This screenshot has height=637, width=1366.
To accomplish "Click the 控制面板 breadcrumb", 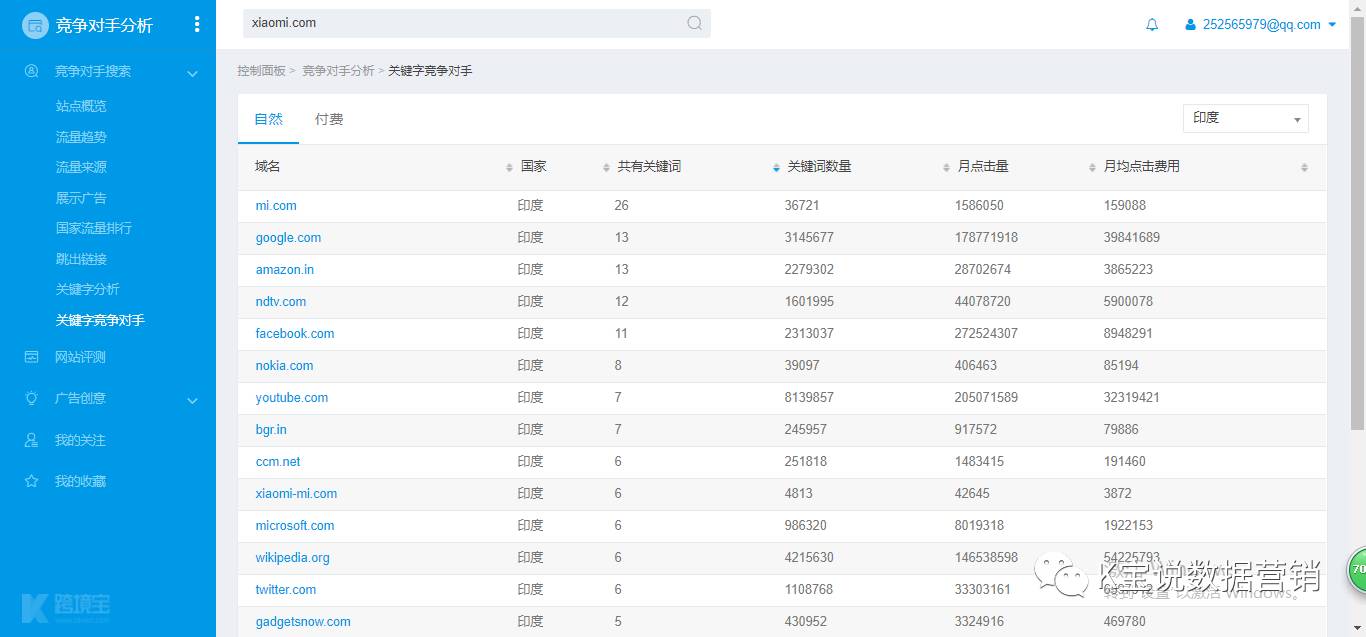I will pyautogui.click(x=261, y=71).
